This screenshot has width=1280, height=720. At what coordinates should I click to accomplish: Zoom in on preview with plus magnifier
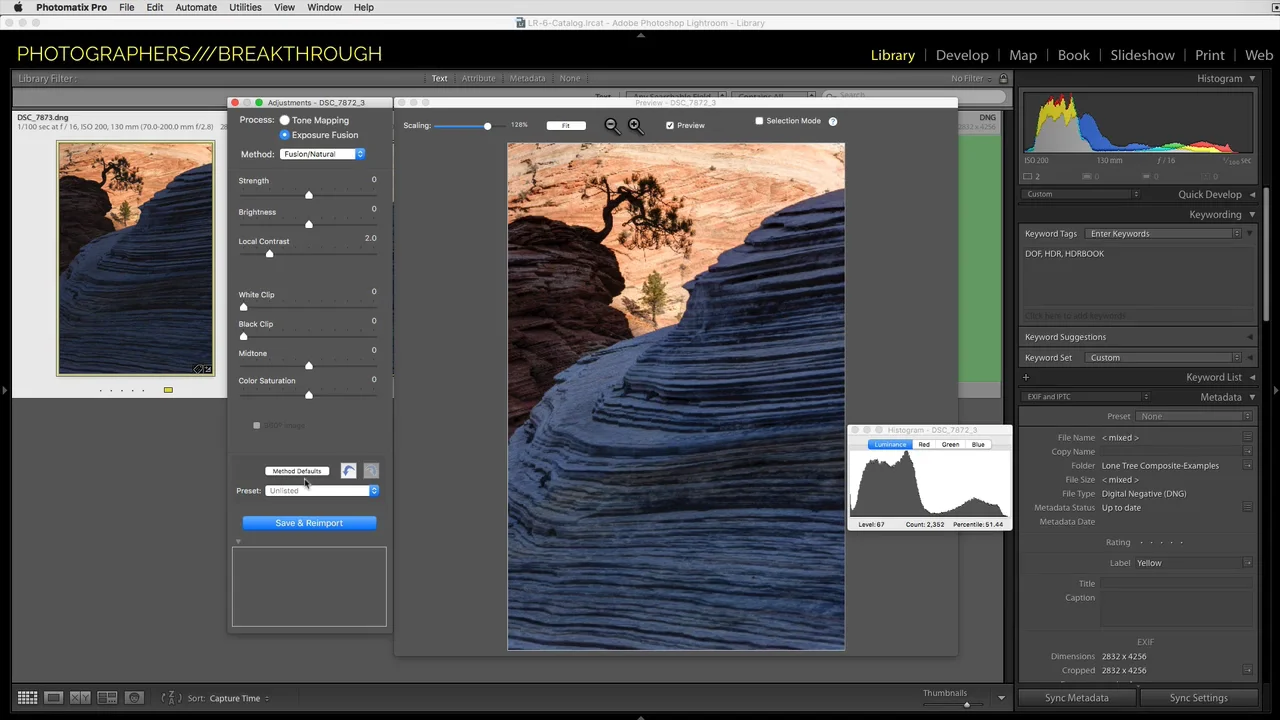[635, 125]
